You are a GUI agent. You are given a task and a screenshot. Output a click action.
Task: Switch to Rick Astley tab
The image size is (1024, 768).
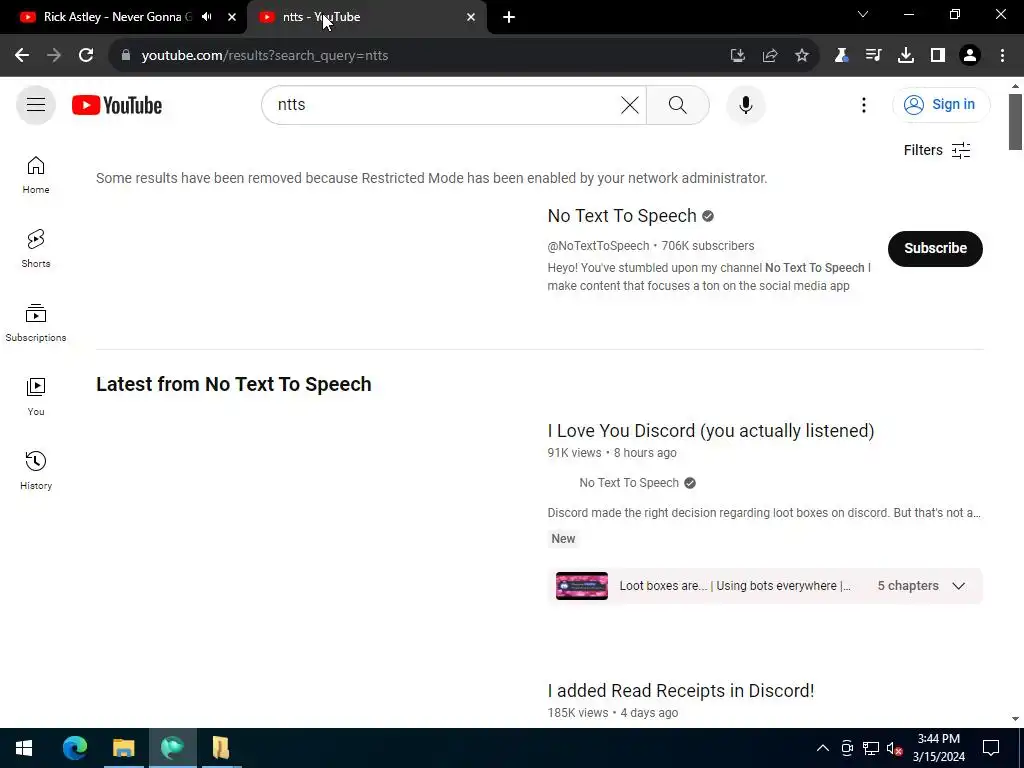click(118, 17)
